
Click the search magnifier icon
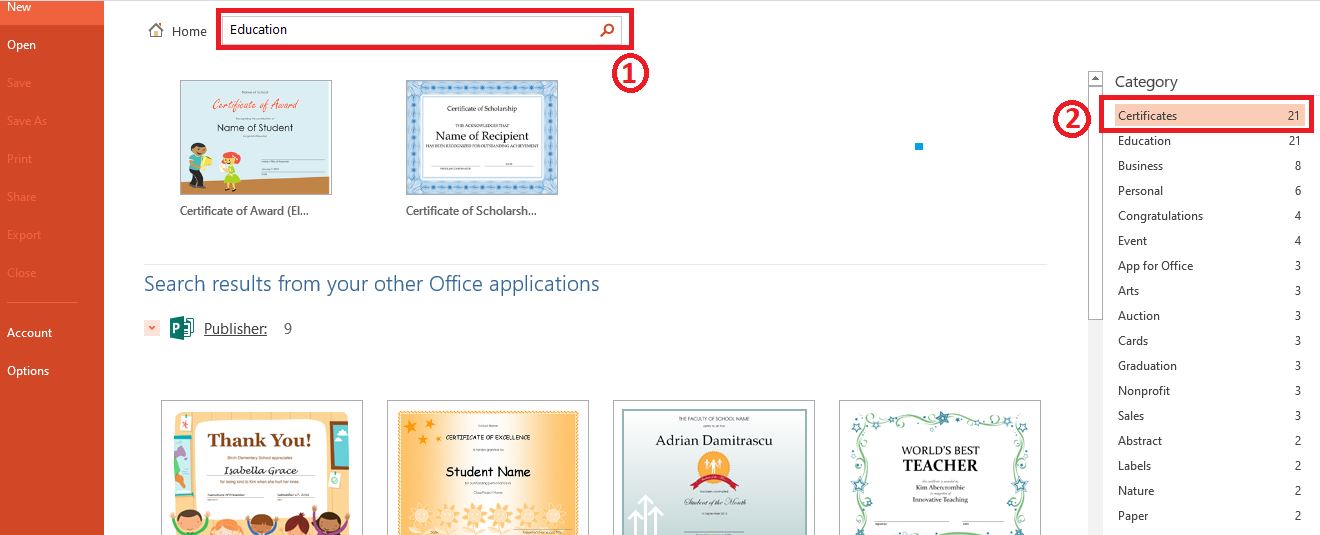606,30
